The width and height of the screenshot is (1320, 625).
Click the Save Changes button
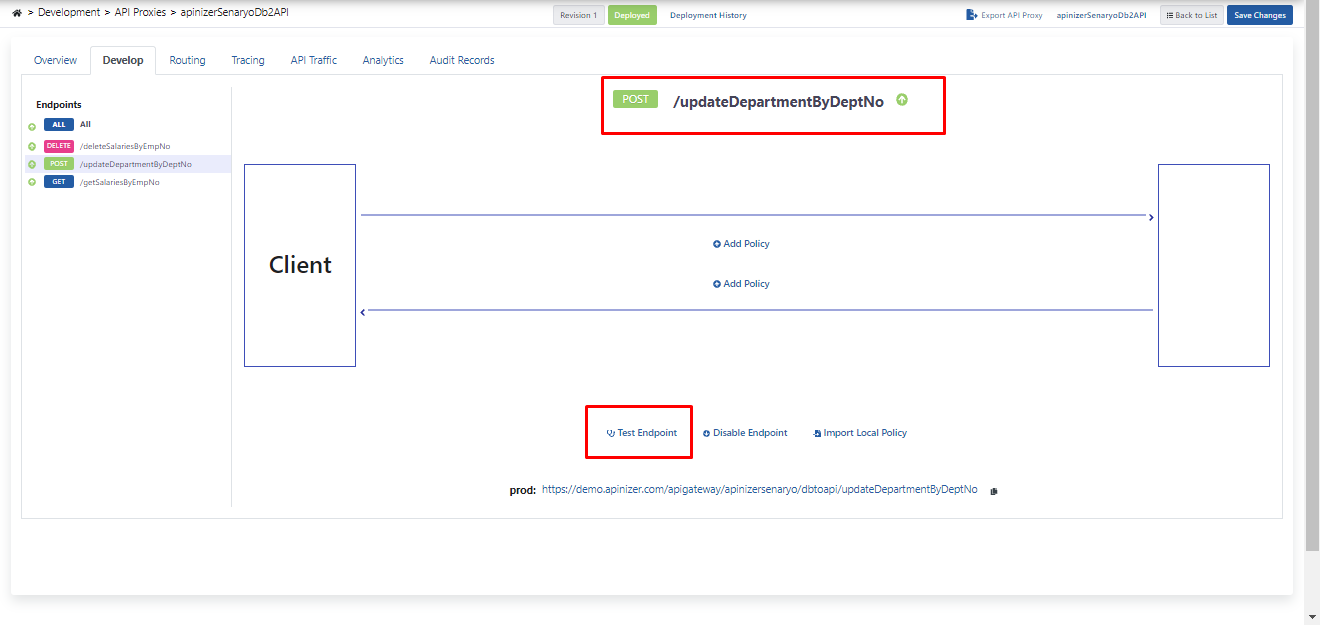[1259, 15]
